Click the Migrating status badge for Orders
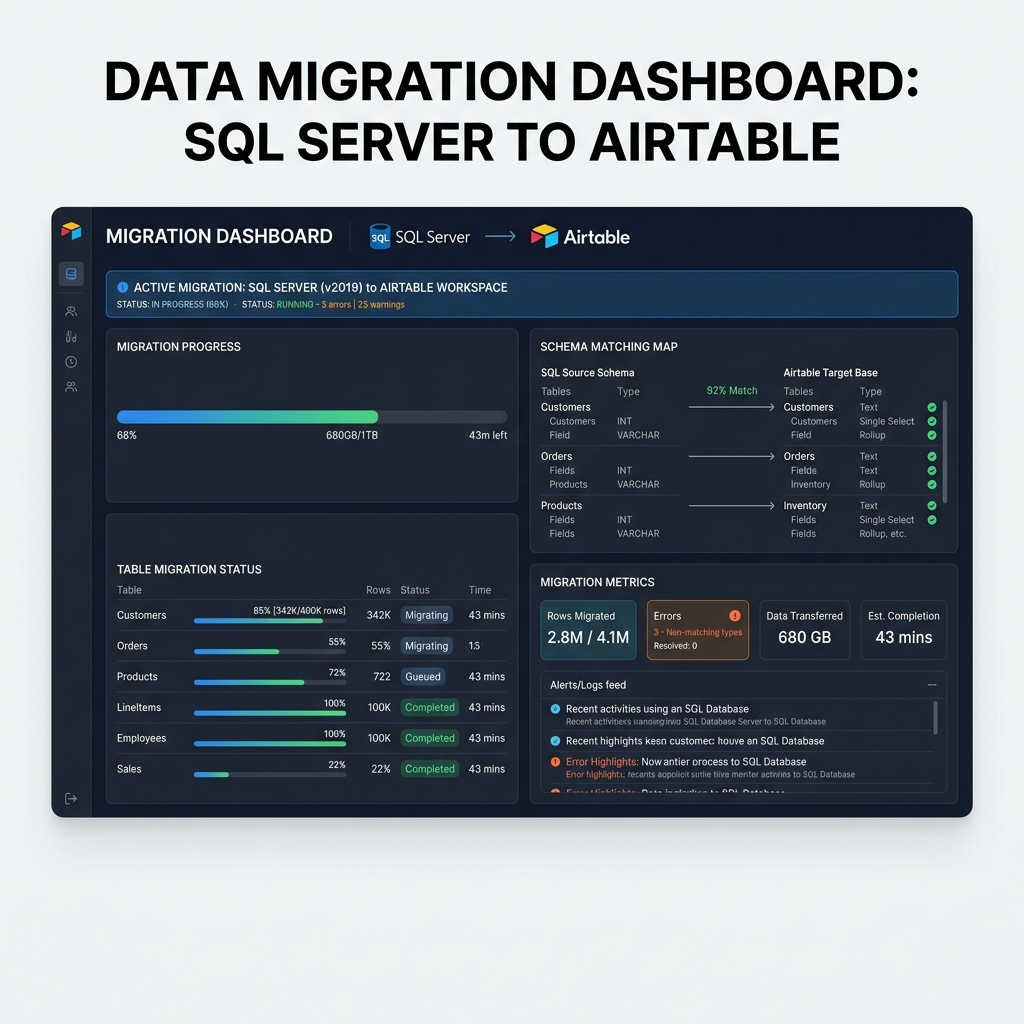Viewport: 1024px width, 1024px height. point(426,646)
